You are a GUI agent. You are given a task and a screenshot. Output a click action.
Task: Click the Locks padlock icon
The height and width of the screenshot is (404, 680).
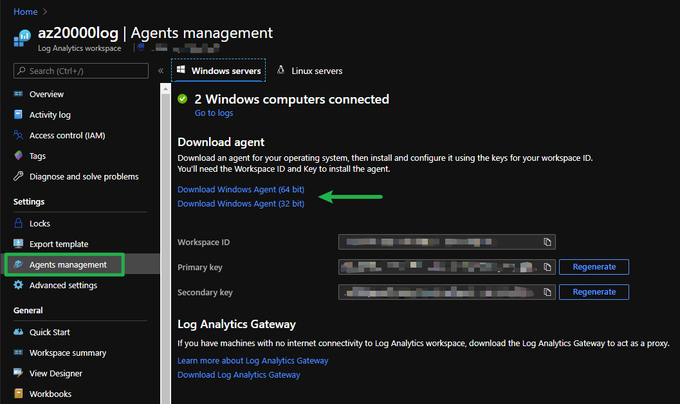pos(18,223)
